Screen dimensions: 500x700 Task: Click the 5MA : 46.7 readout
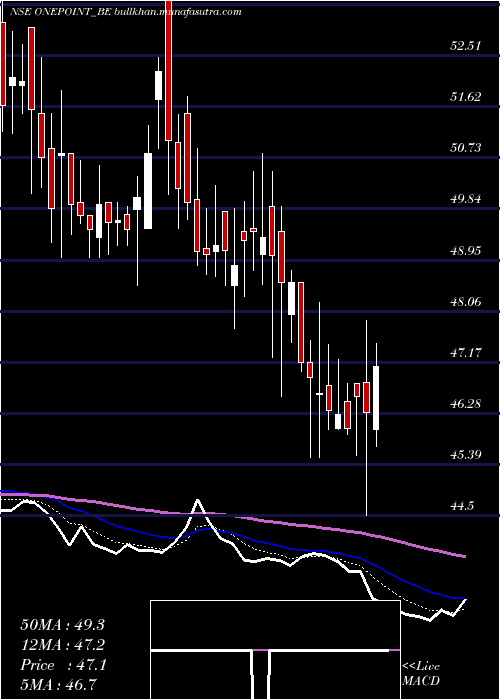pos(58,685)
